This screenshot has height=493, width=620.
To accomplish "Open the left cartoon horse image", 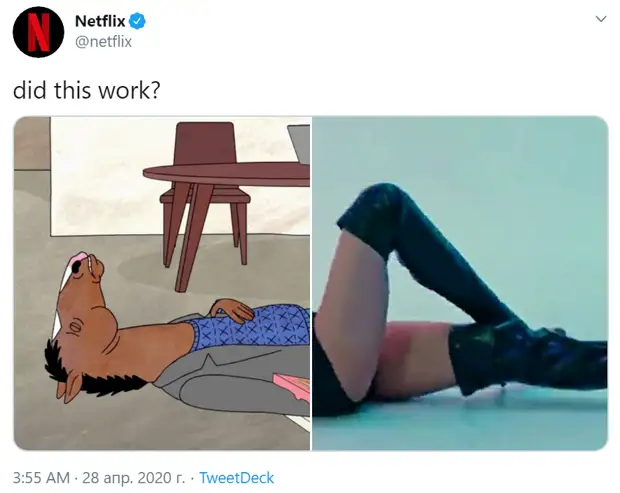I will click(x=162, y=283).
